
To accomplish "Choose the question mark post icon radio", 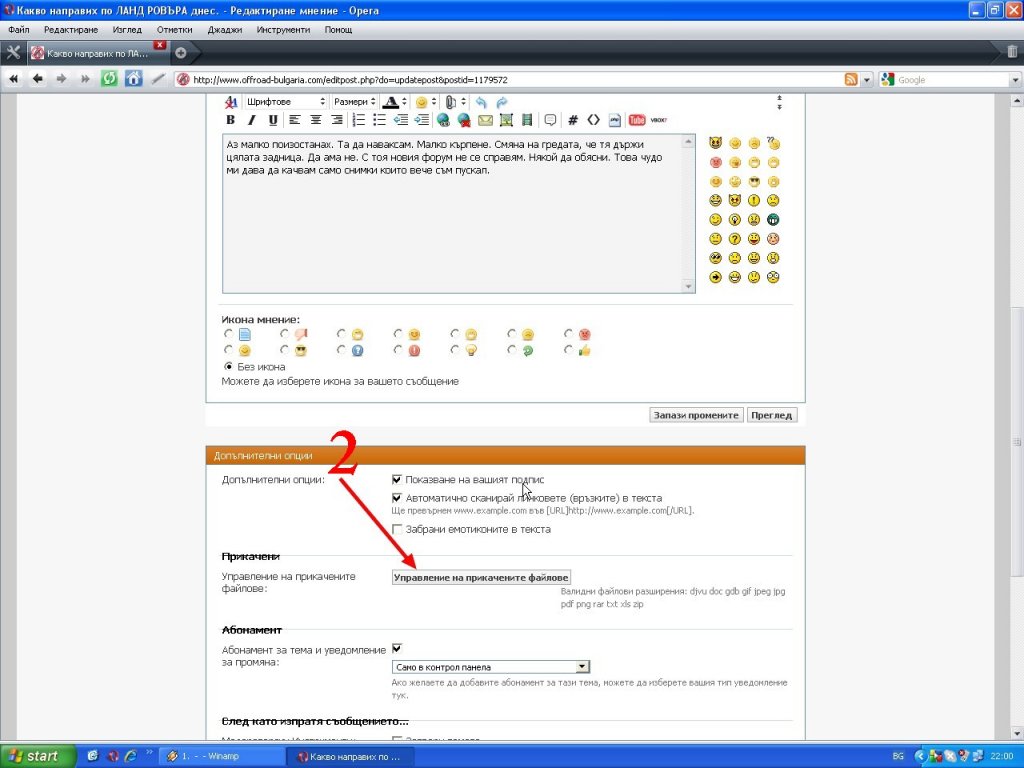I will (342, 350).
